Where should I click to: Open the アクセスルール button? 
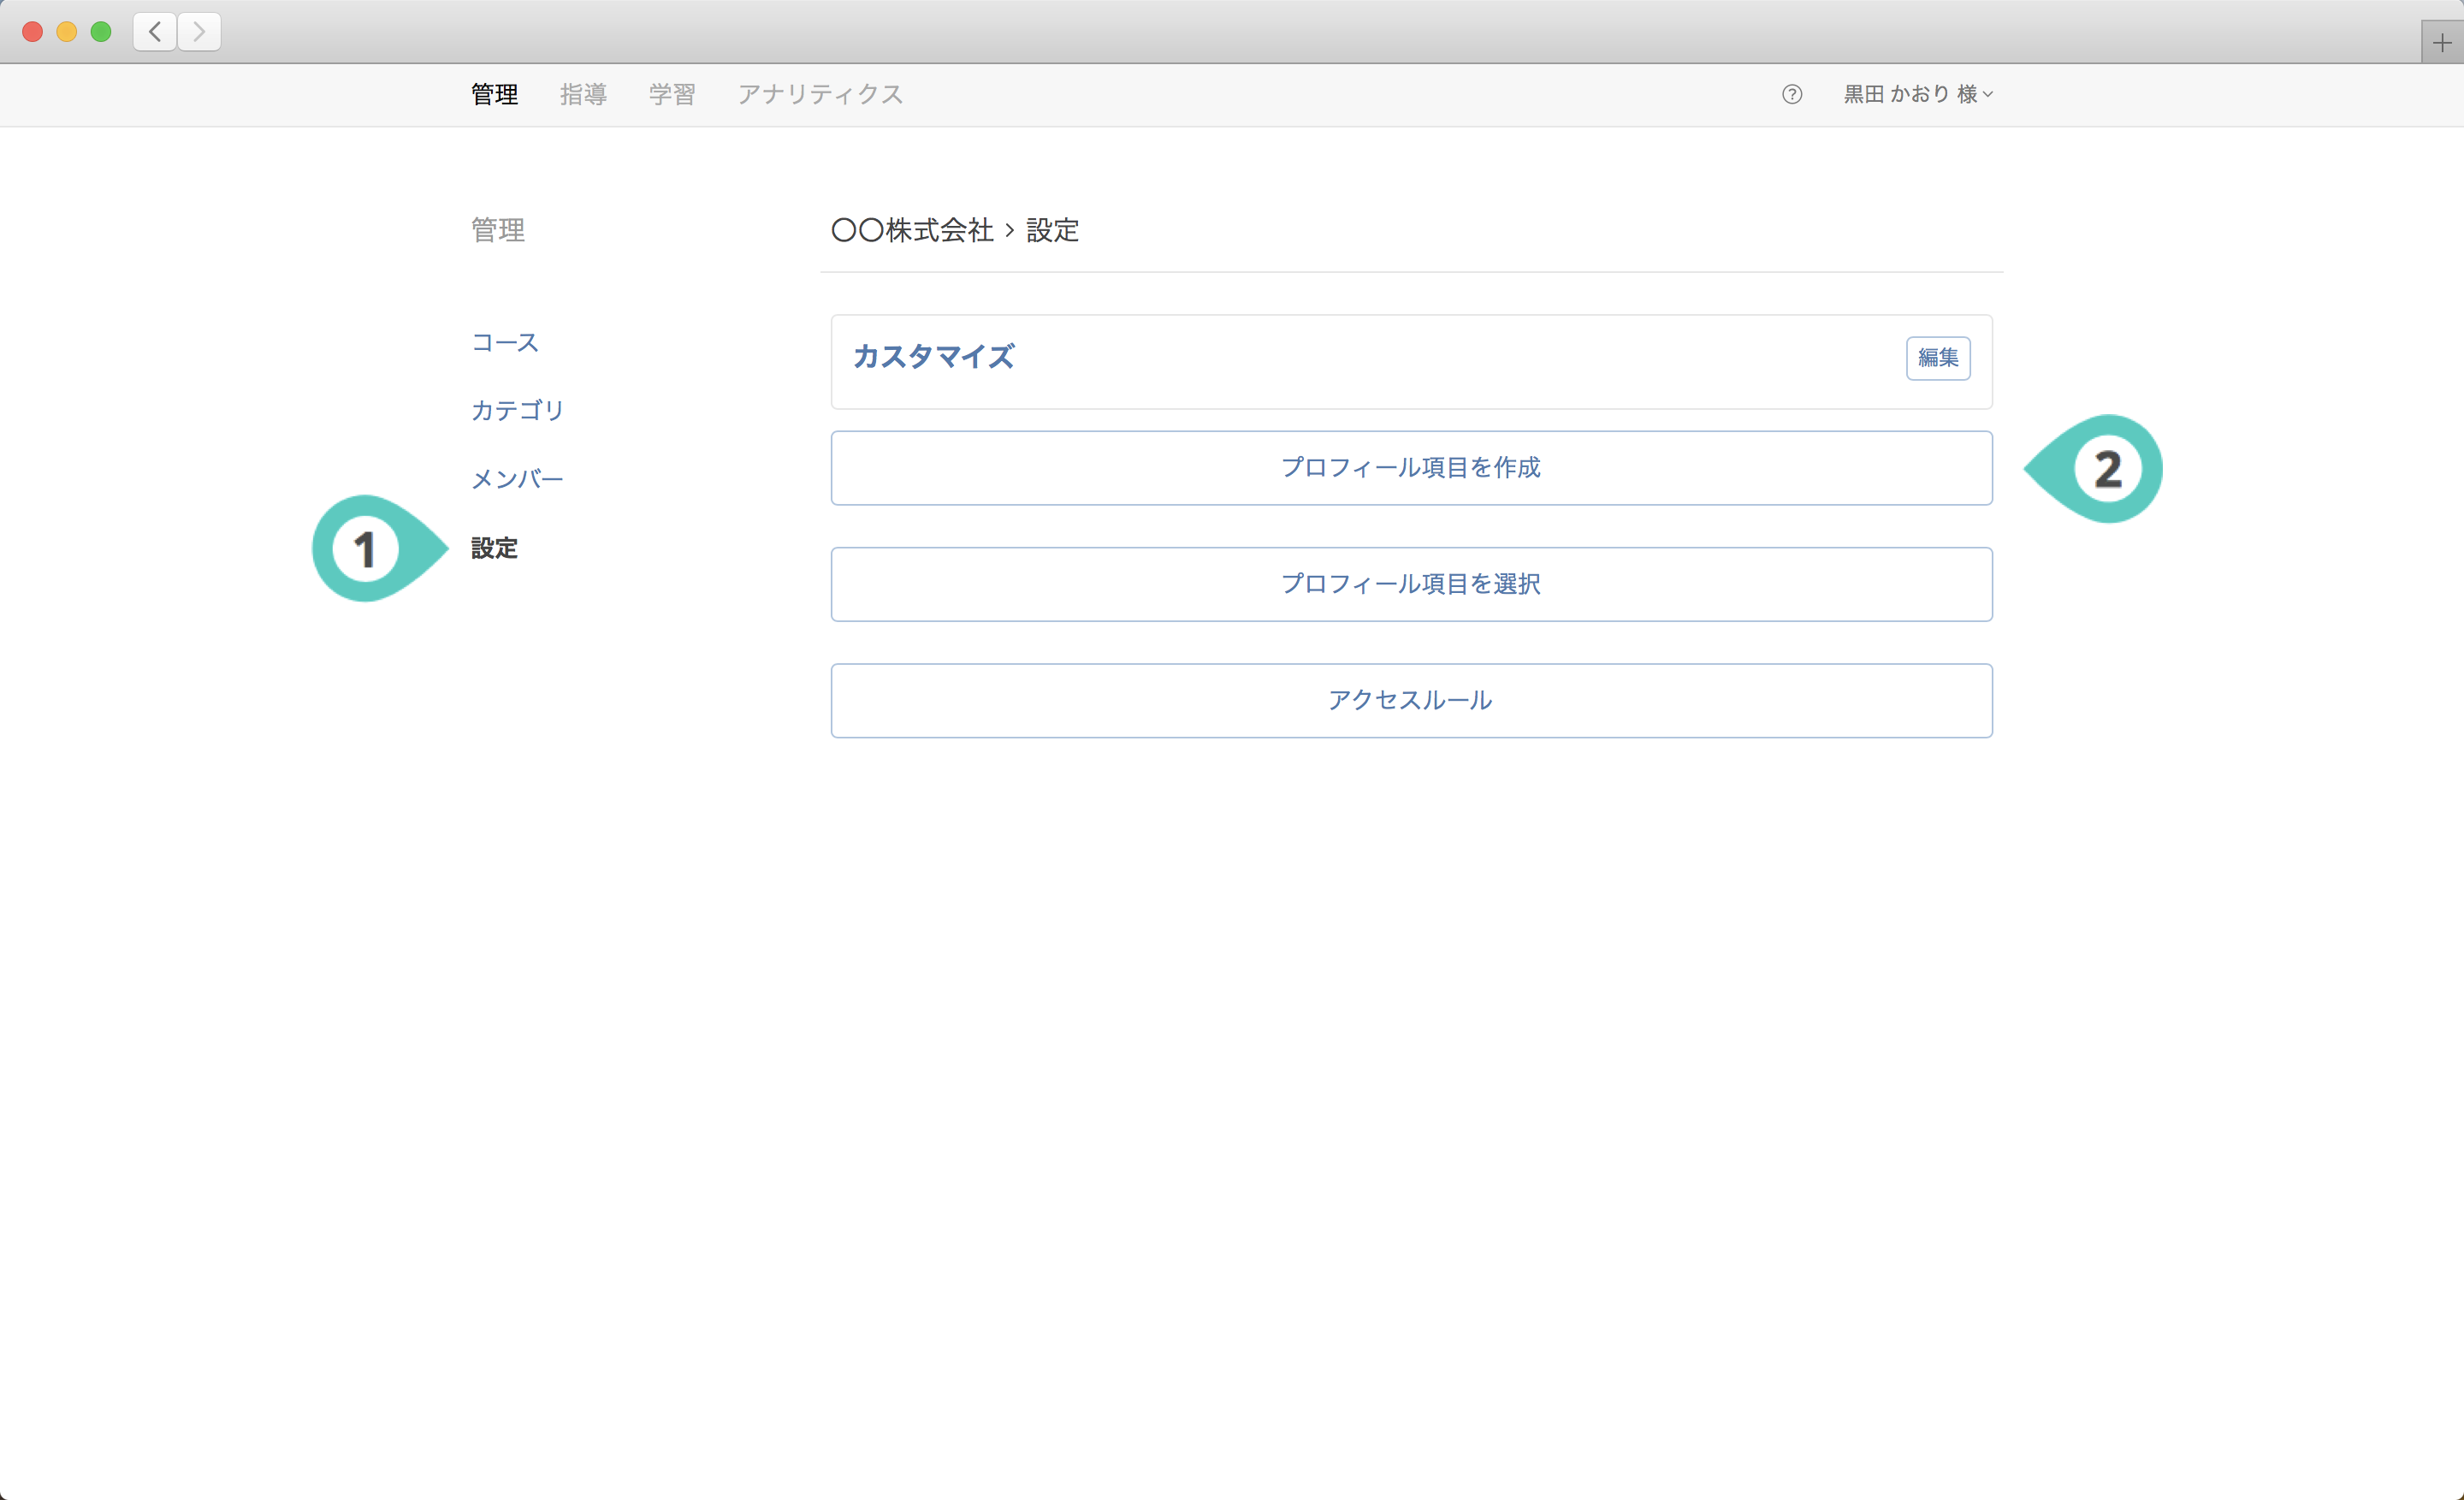(x=1411, y=700)
